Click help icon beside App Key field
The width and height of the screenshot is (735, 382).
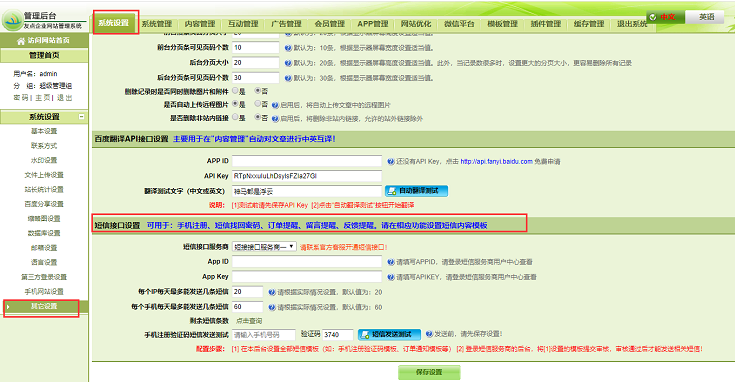tap(390, 277)
